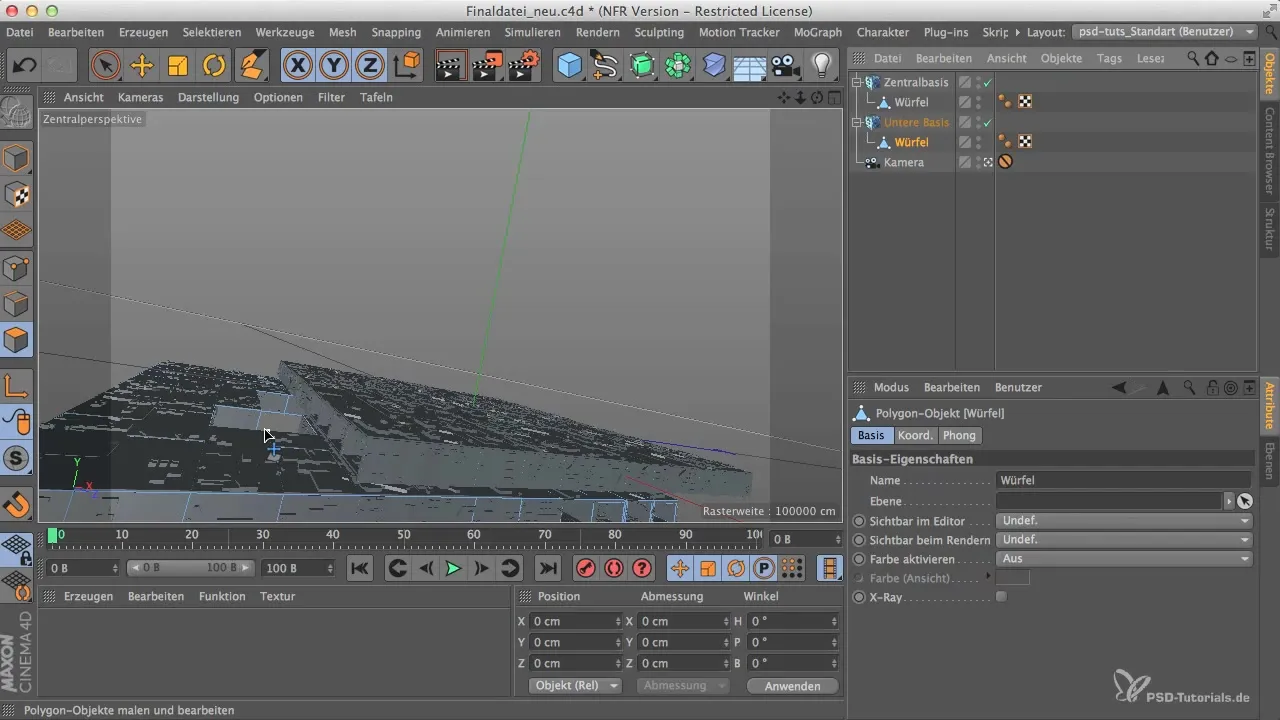Click the magnet tool icon

point(17,504)
